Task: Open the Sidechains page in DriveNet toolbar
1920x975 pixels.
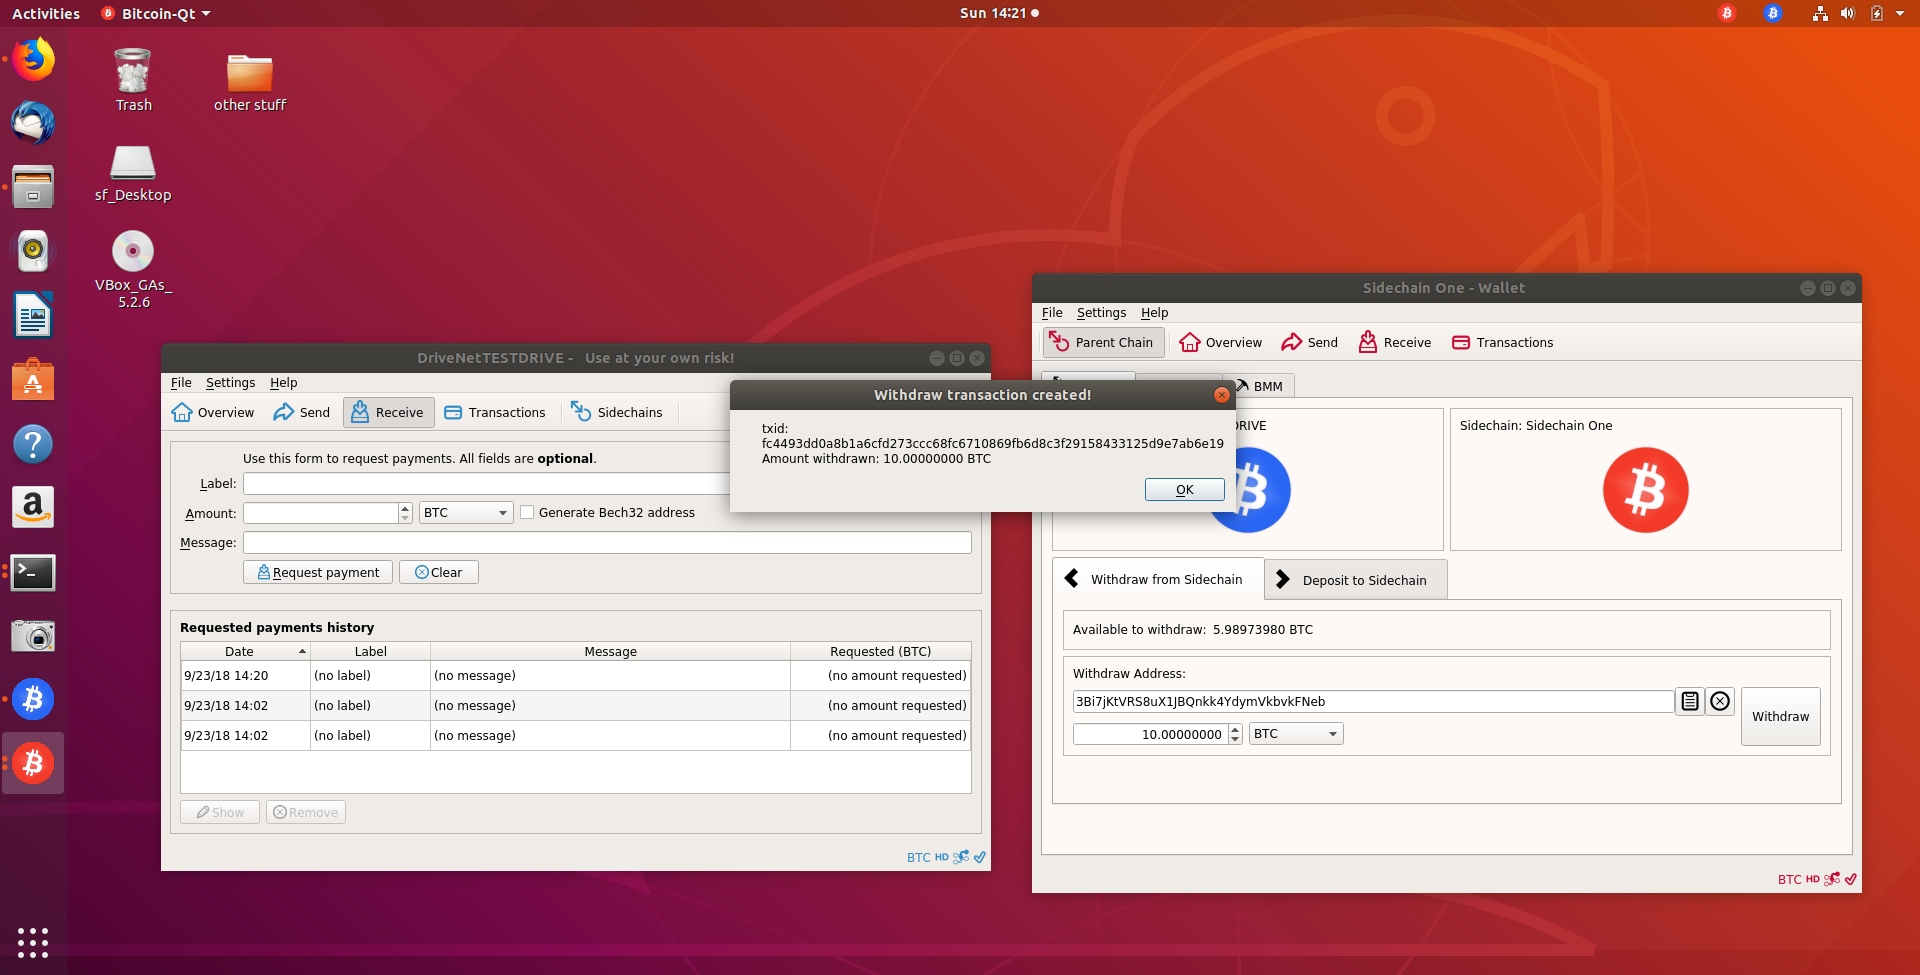Action: pos(616,413)
